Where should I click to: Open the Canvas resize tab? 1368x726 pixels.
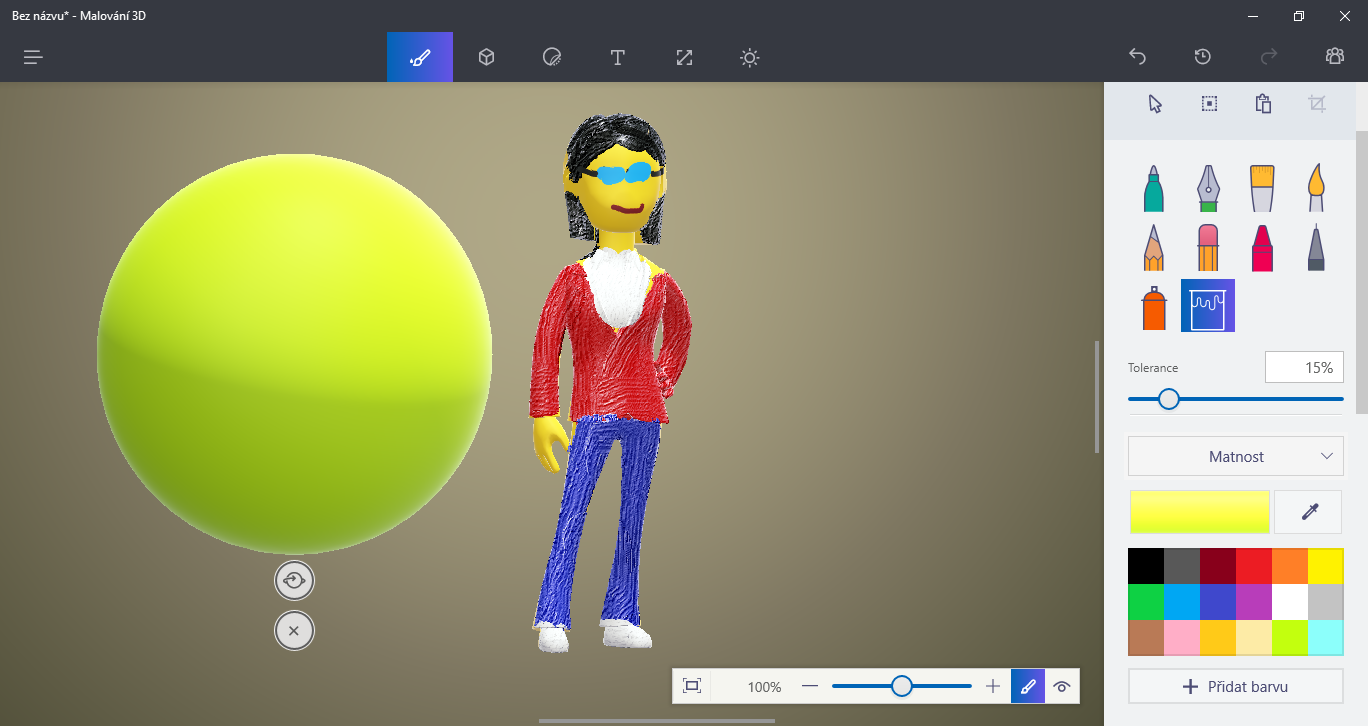(x=684, y=57)
